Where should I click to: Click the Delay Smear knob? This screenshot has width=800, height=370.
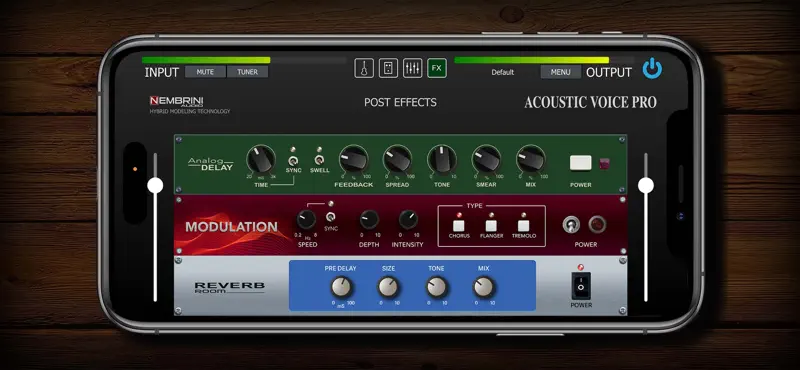(486, 159)
